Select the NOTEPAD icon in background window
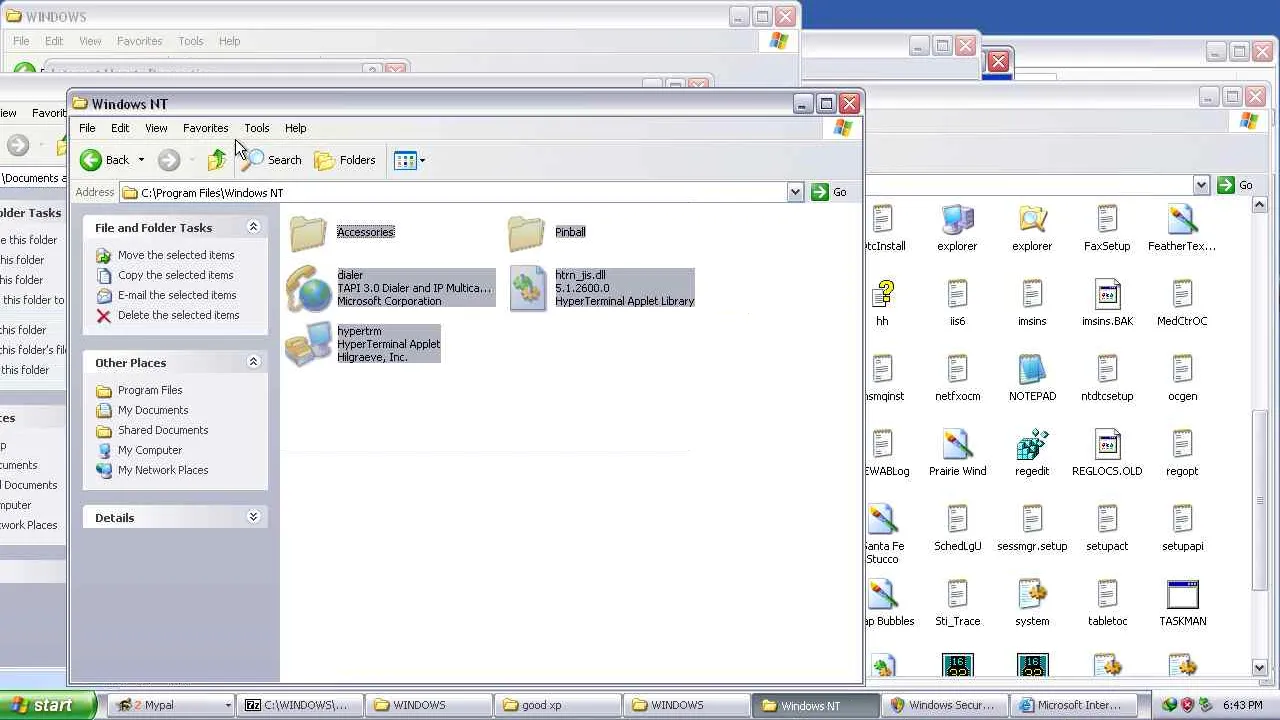Screen dimensions: 1280x720 pyautogui.click(x=1032, y=370)
